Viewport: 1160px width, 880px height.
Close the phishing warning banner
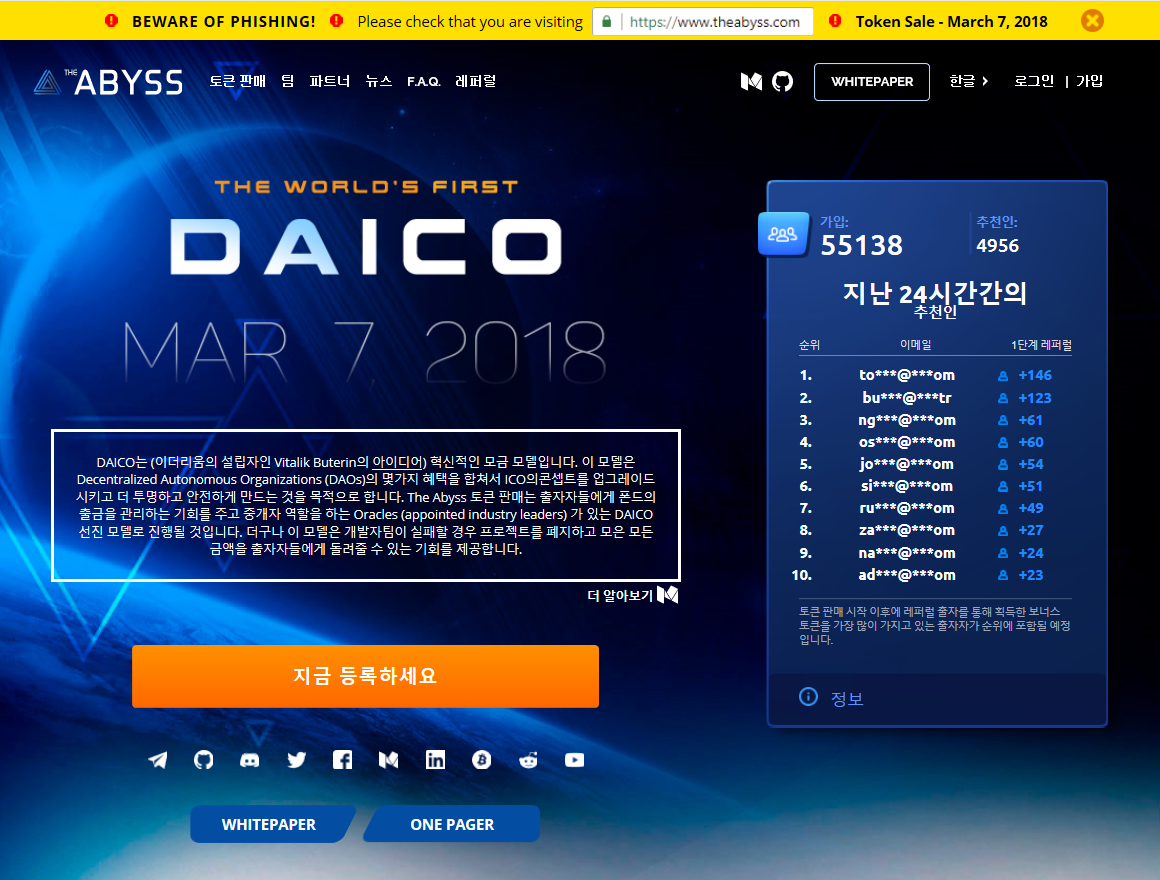tap(1092, 21)
